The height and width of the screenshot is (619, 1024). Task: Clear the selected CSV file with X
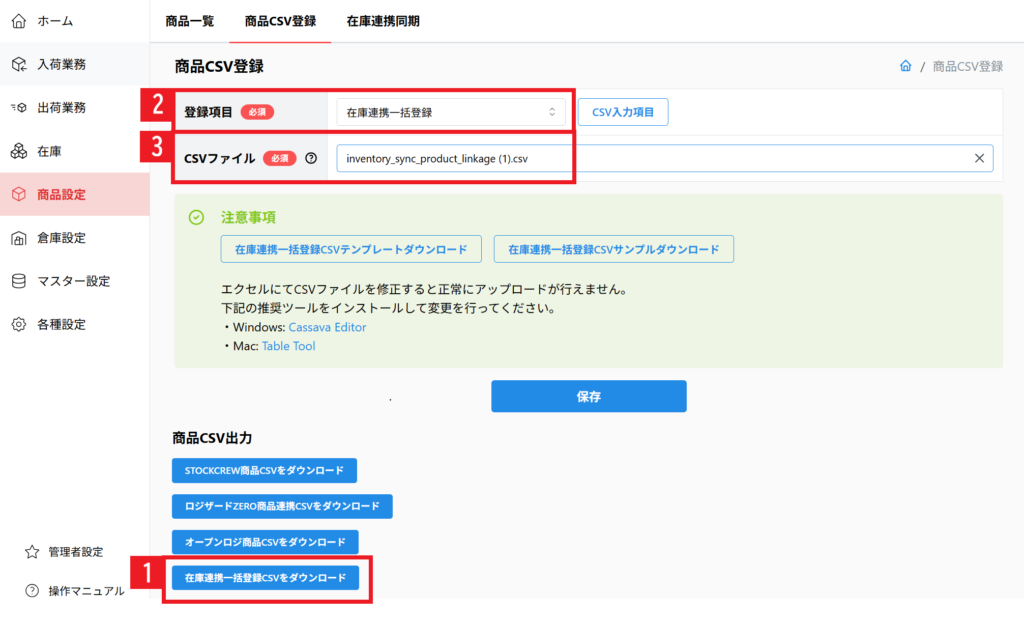979,158
